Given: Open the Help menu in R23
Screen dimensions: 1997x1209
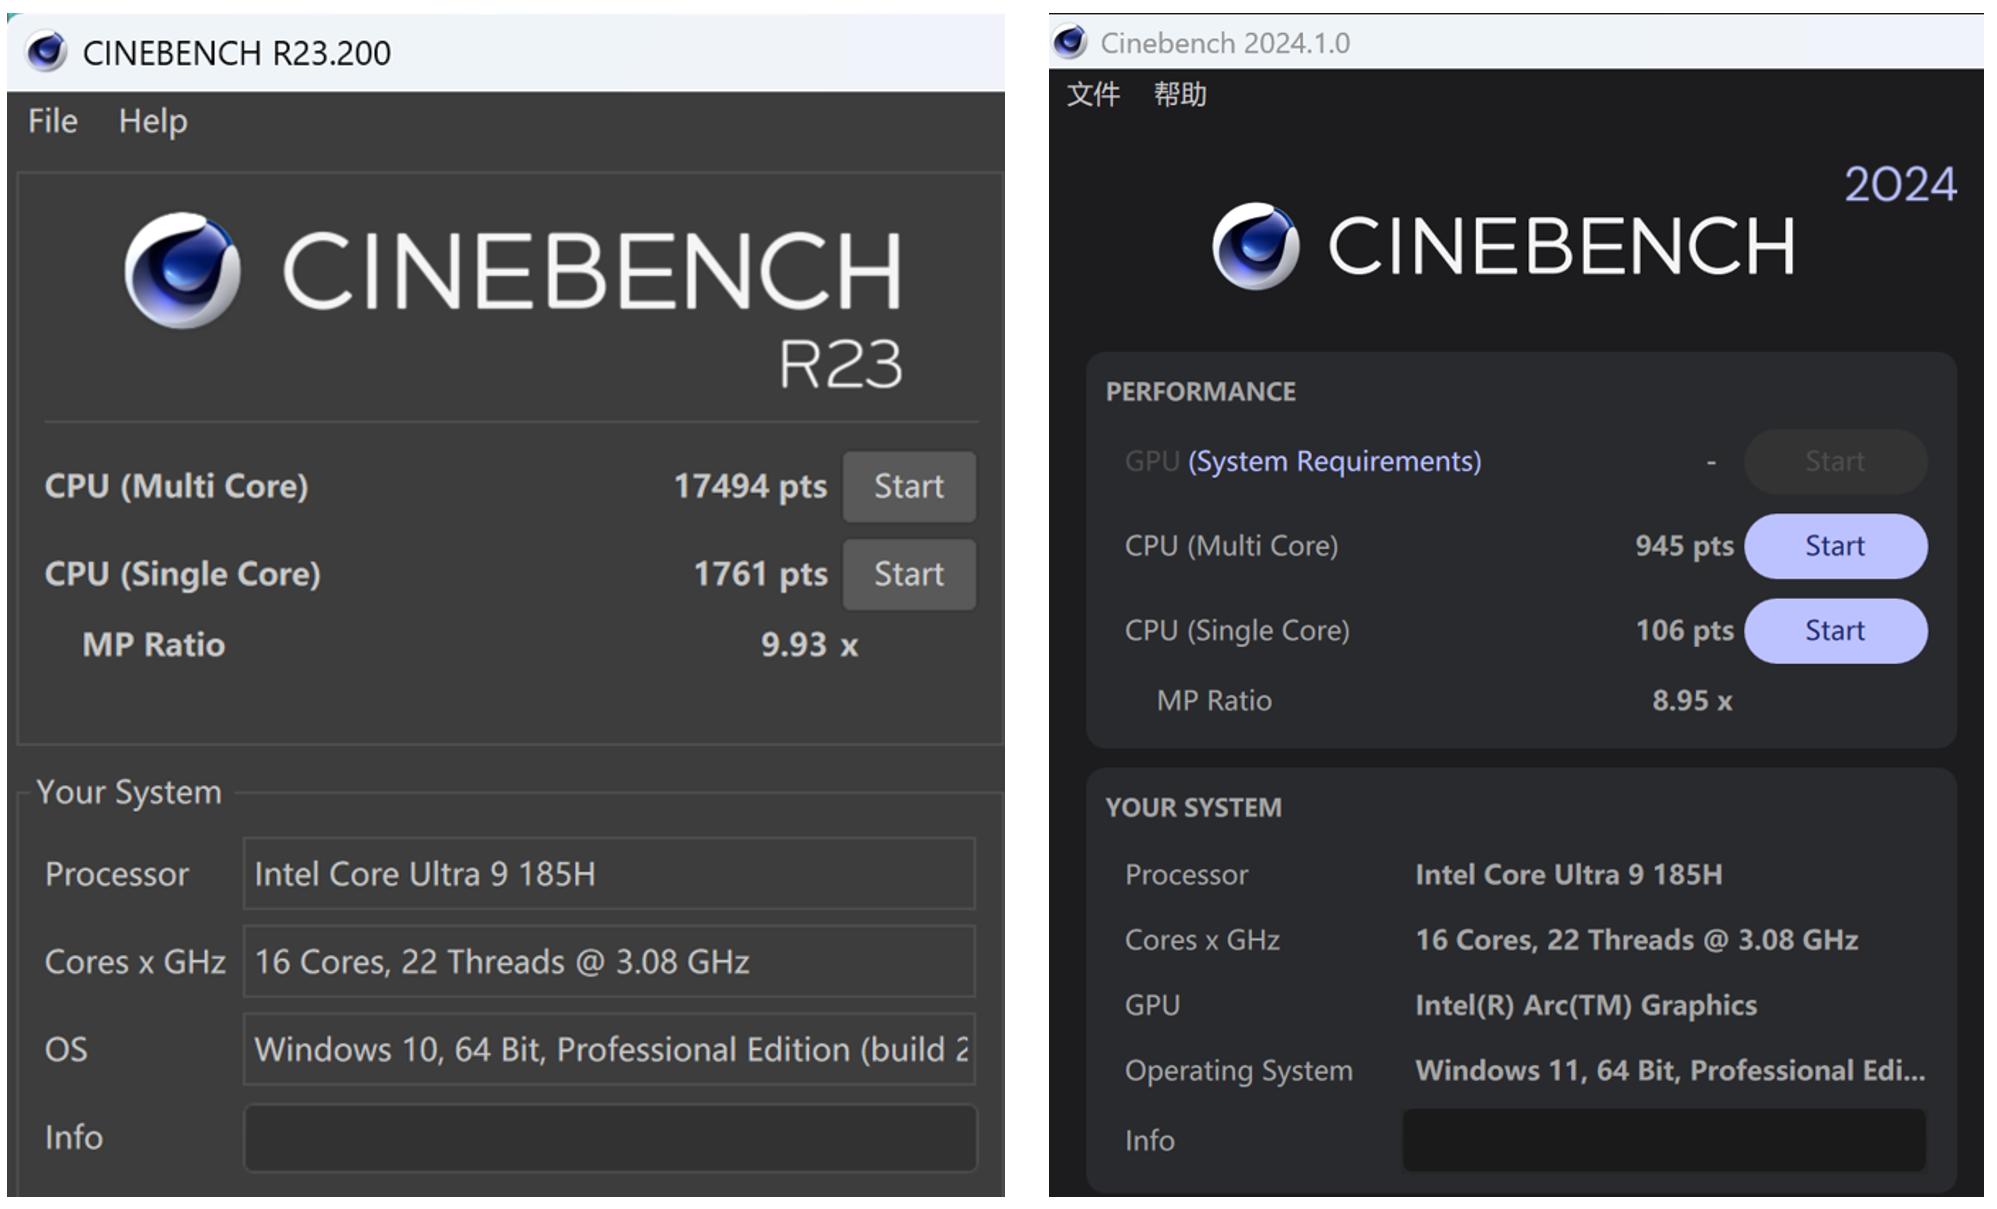Looking at the screenshot, I should [152, 121].
